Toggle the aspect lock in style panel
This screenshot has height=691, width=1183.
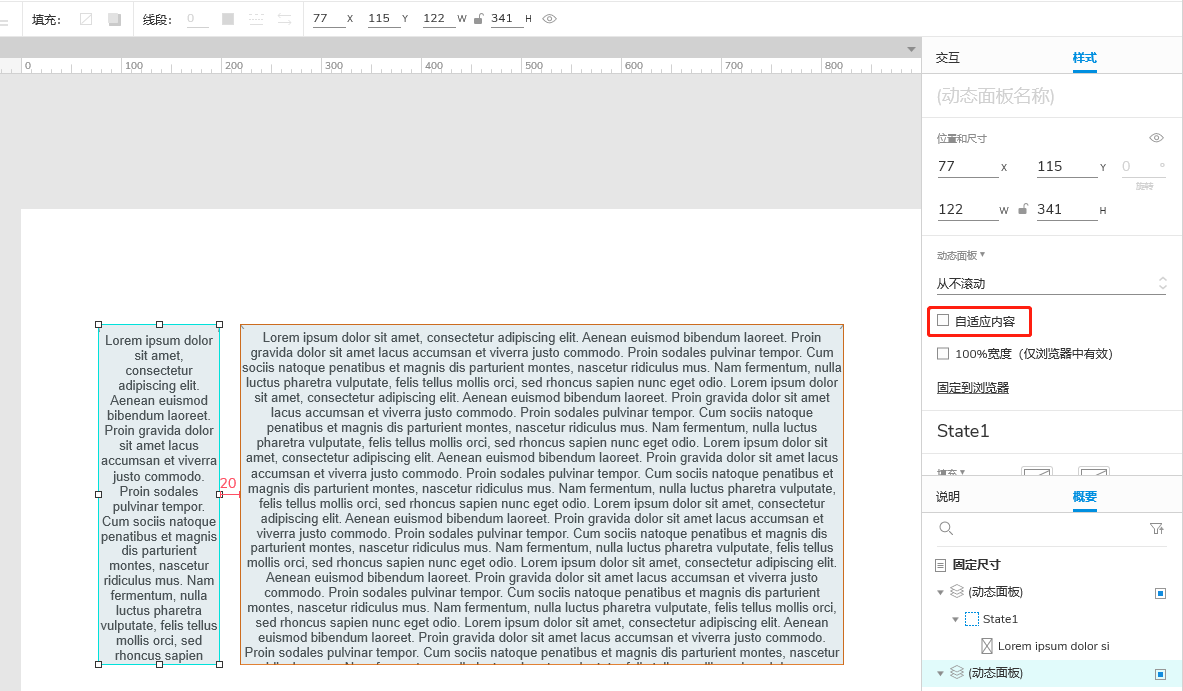pyautogui.click(x=1022, y=210)
